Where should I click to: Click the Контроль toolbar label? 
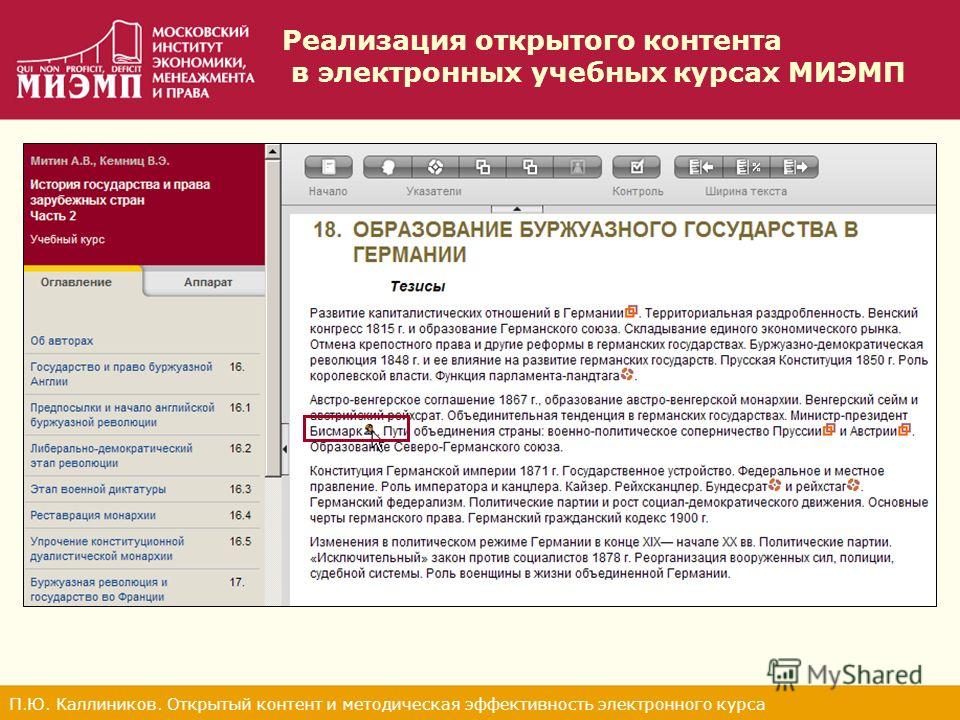tap(637, 191)
